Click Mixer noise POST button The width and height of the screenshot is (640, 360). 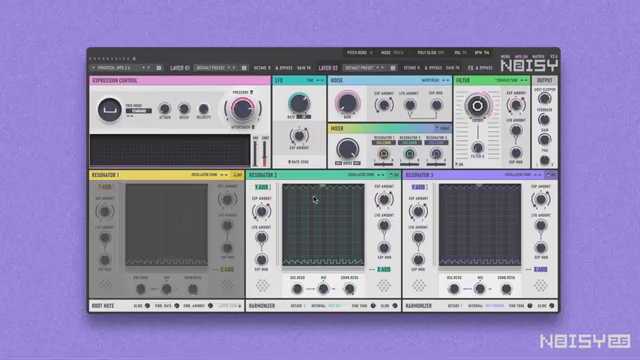tap(357, 163)
